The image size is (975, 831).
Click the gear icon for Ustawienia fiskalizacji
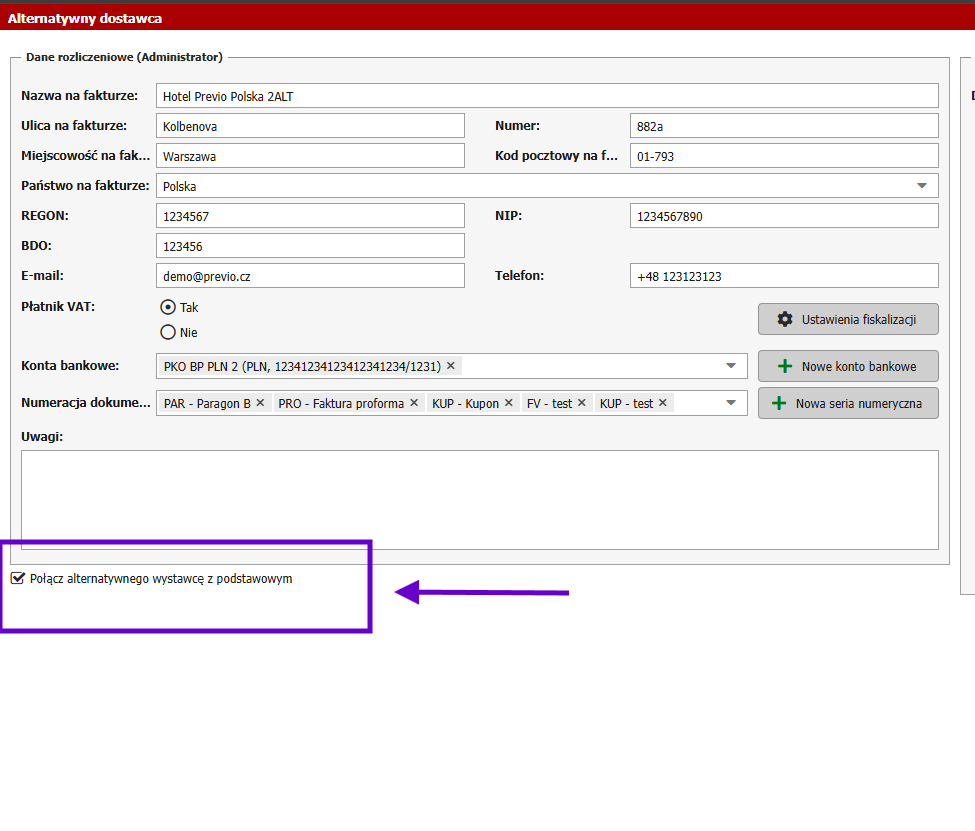(784, 319)
